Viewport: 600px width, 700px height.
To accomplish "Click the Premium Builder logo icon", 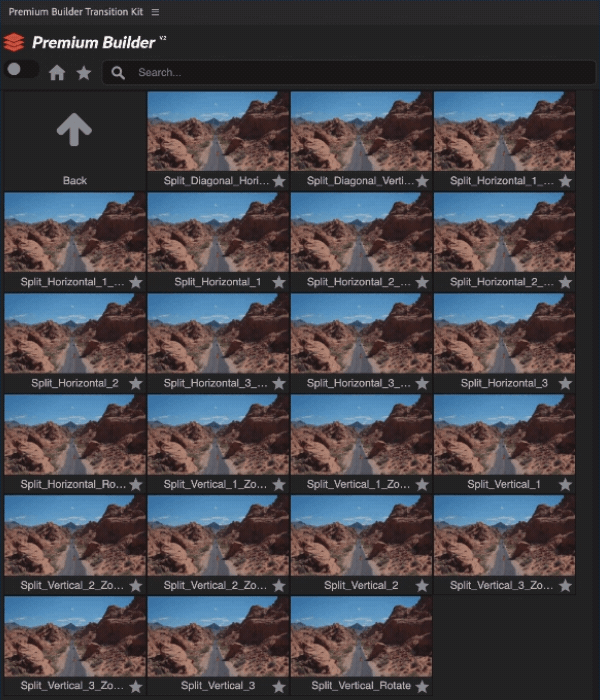I will (x=14, y=42).
